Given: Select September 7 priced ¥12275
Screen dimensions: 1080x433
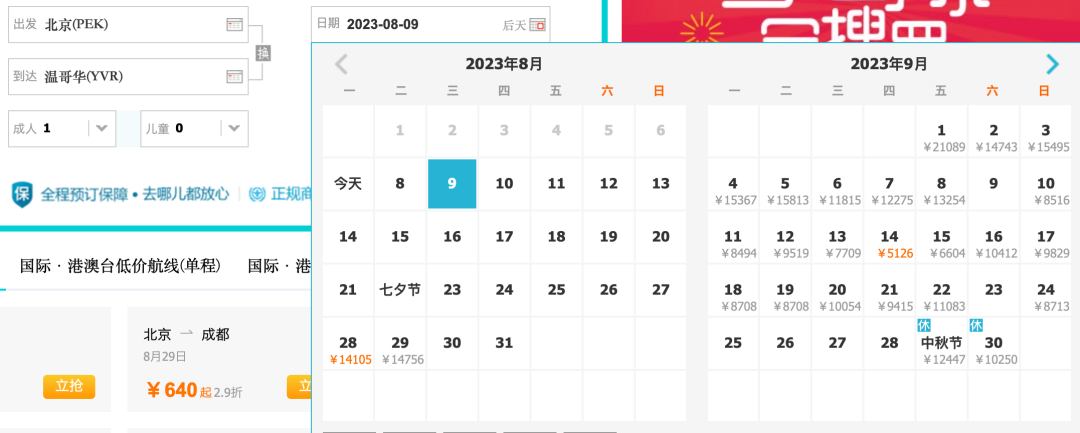Looking at the screenshot, I should pos(889,184).
